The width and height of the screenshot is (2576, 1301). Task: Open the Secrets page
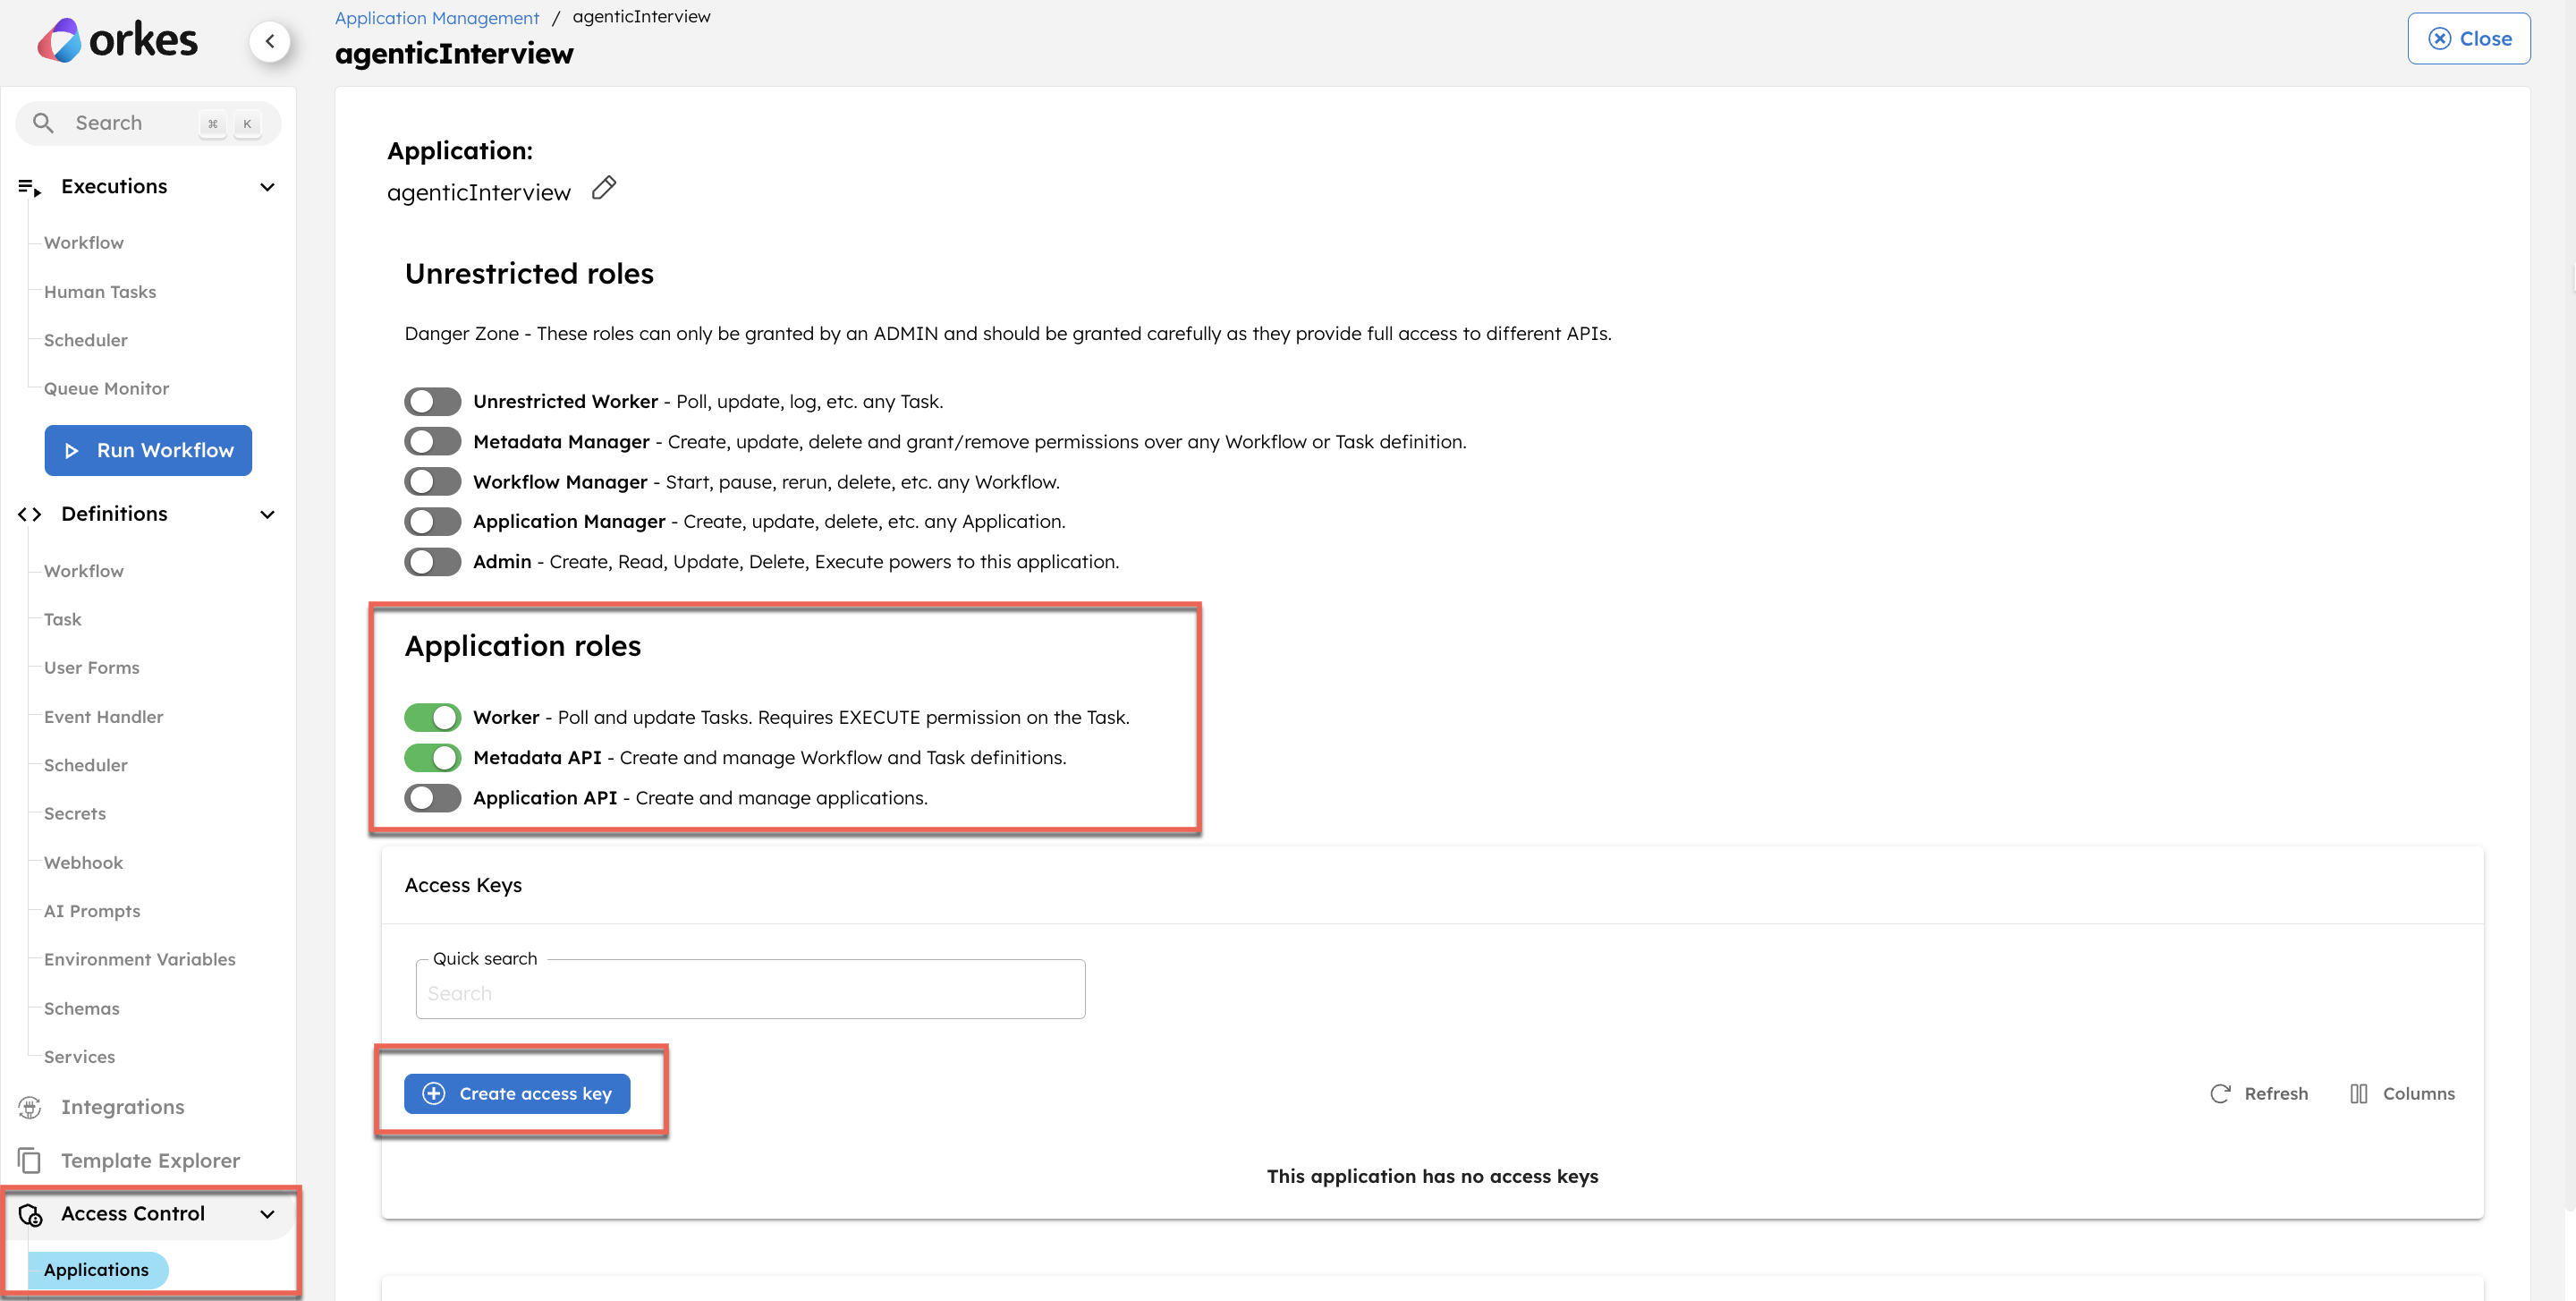[75, 814]
